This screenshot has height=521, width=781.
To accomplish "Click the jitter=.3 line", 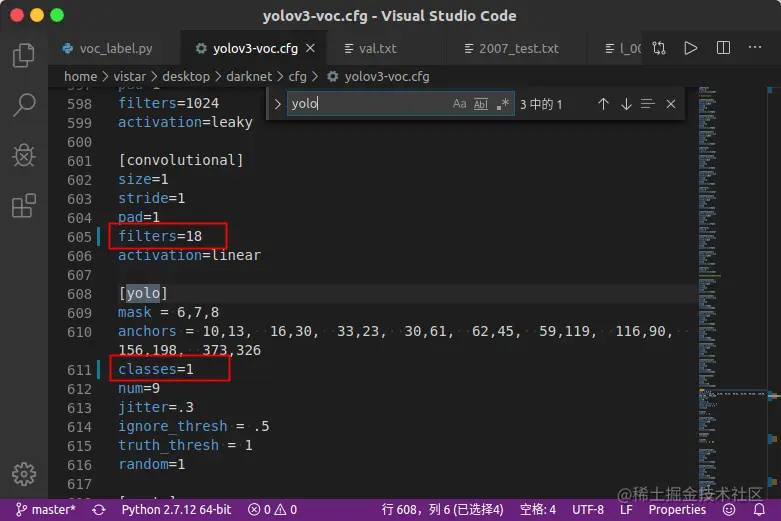I will click(155, 407).
